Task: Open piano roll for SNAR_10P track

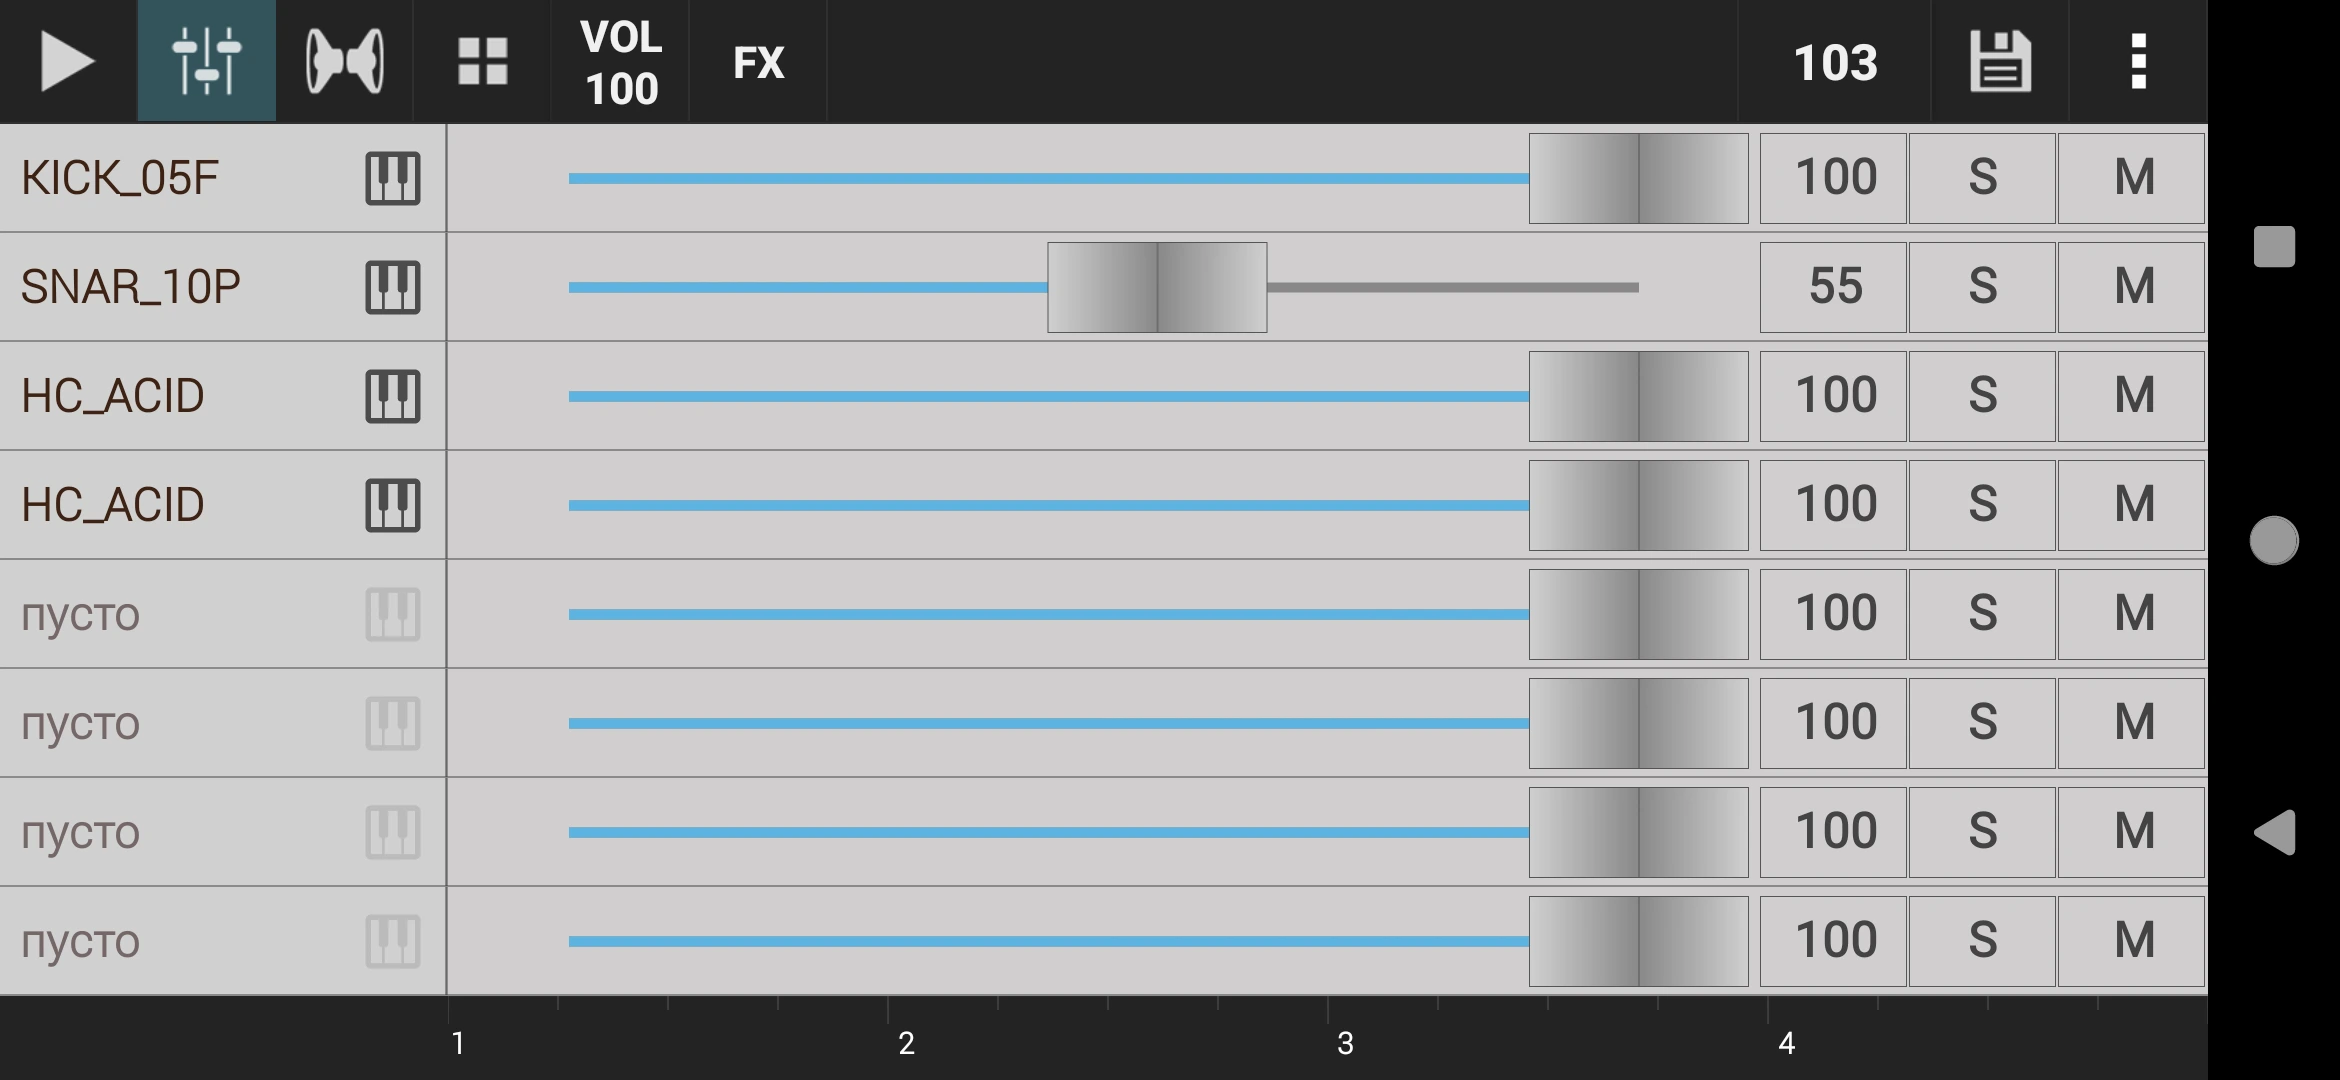Action: coord(392,288)
